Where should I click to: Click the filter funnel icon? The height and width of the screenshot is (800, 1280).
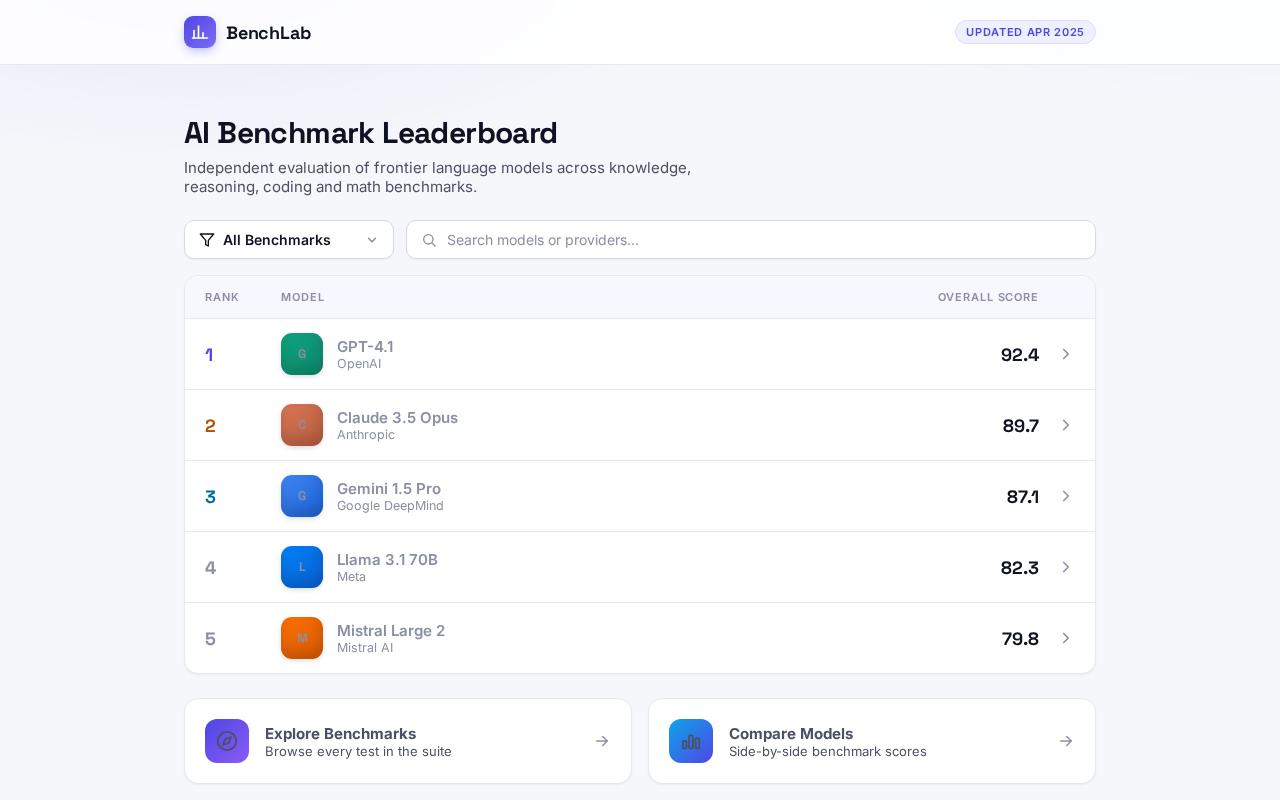[x=207, y=240]
